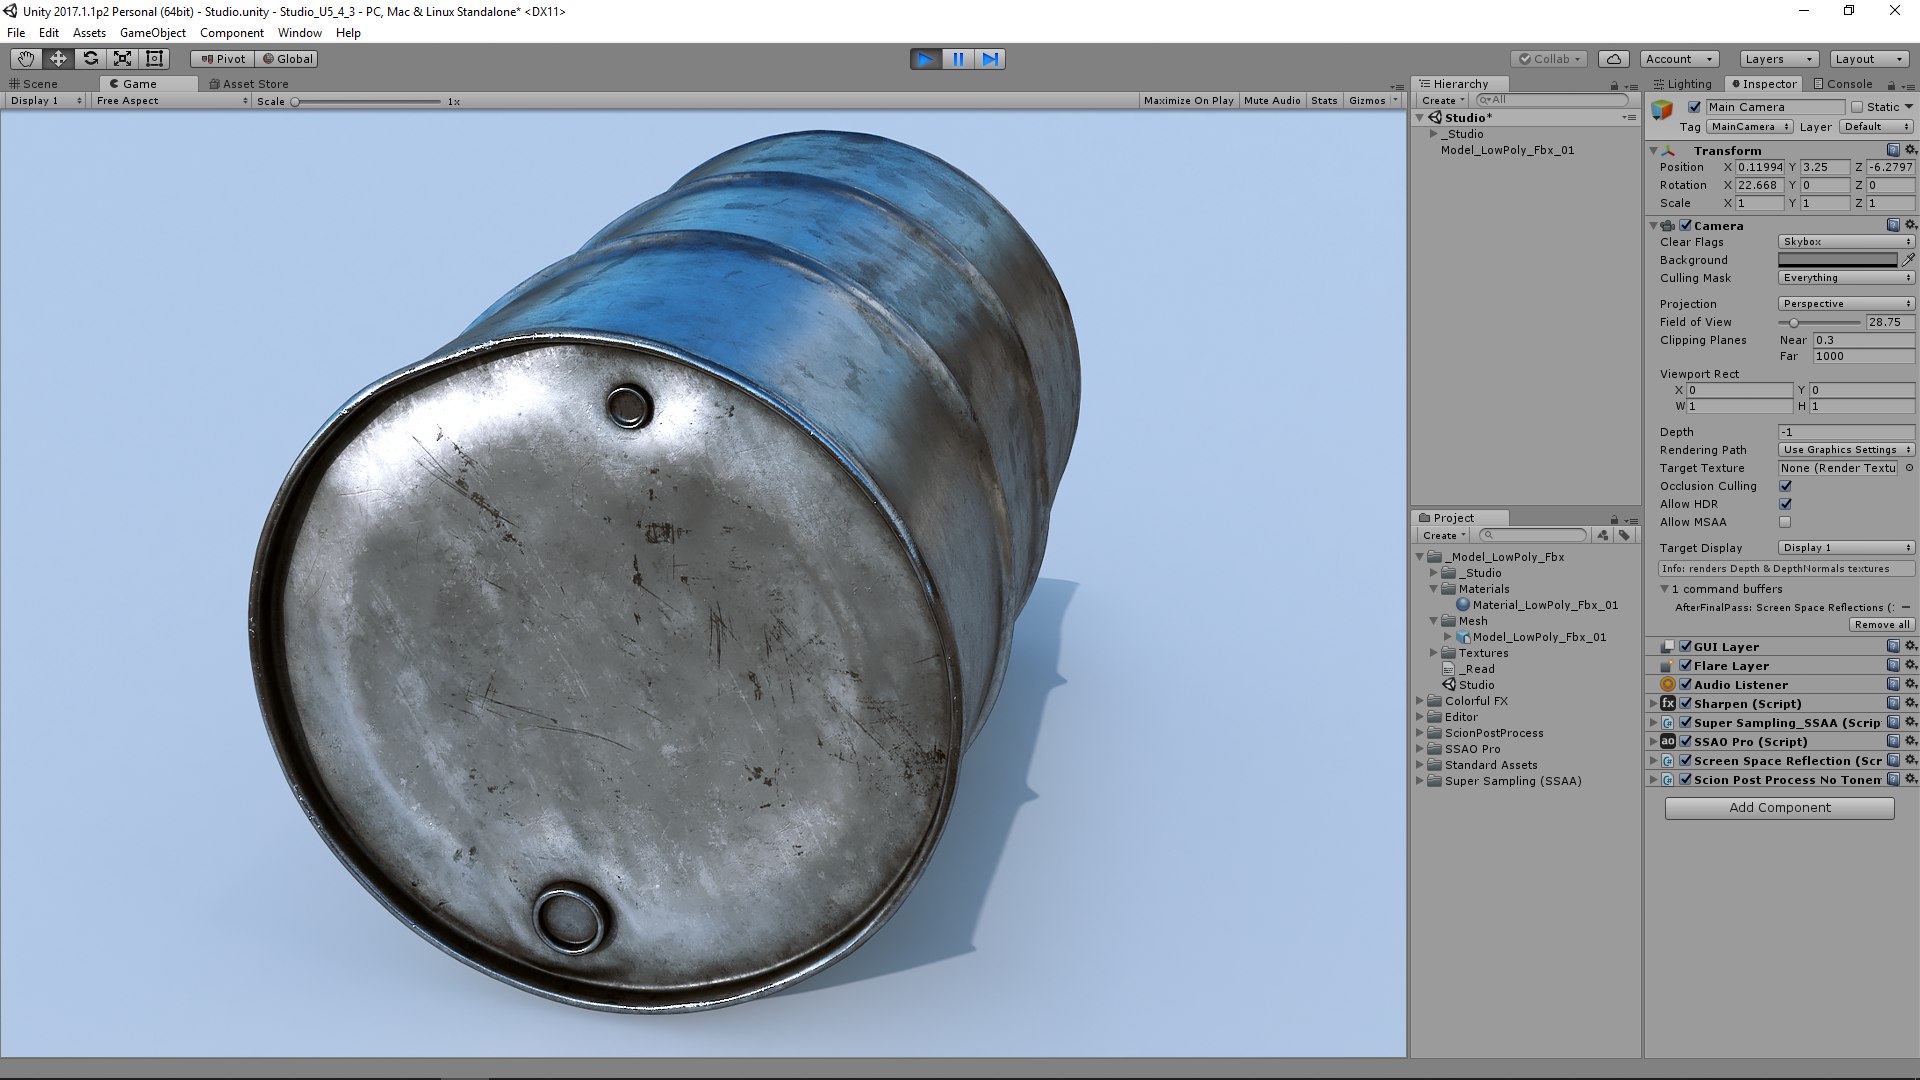1920x1080 pixels.
Task: Pause the game playback
Action: click(x=958, y=59)
